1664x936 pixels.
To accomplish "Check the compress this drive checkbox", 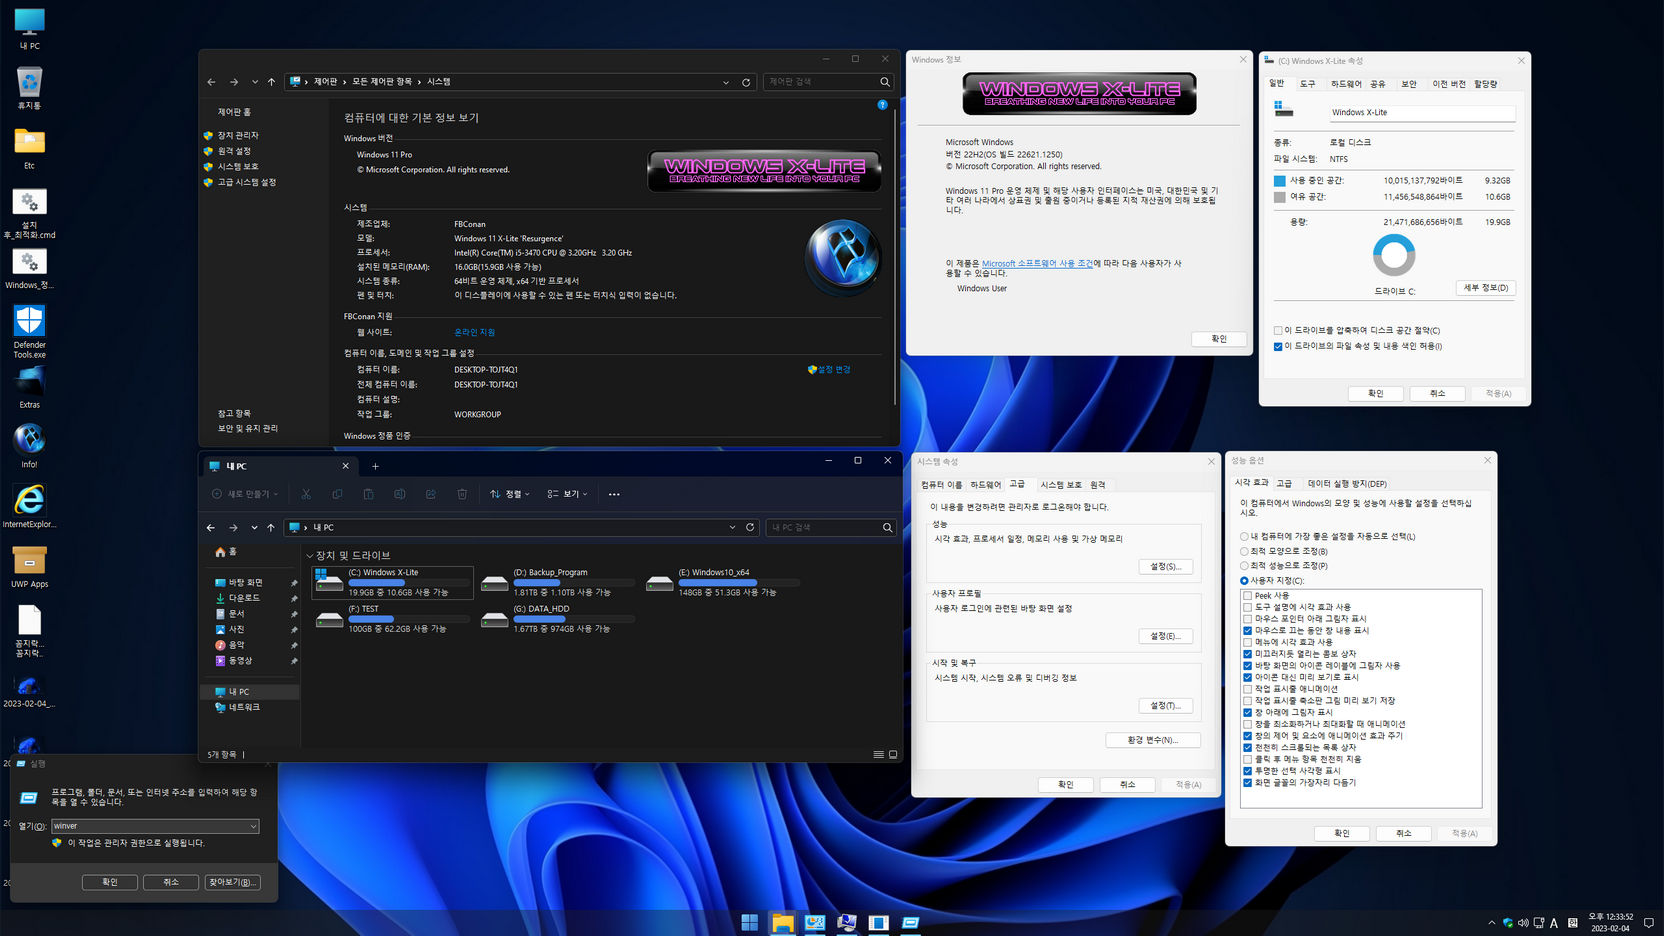I will coord(1278,330).
